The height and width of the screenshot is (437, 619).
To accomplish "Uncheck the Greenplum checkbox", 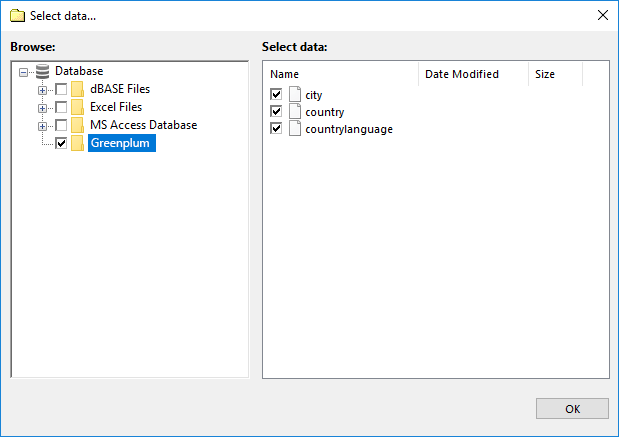I will point(61,143).
